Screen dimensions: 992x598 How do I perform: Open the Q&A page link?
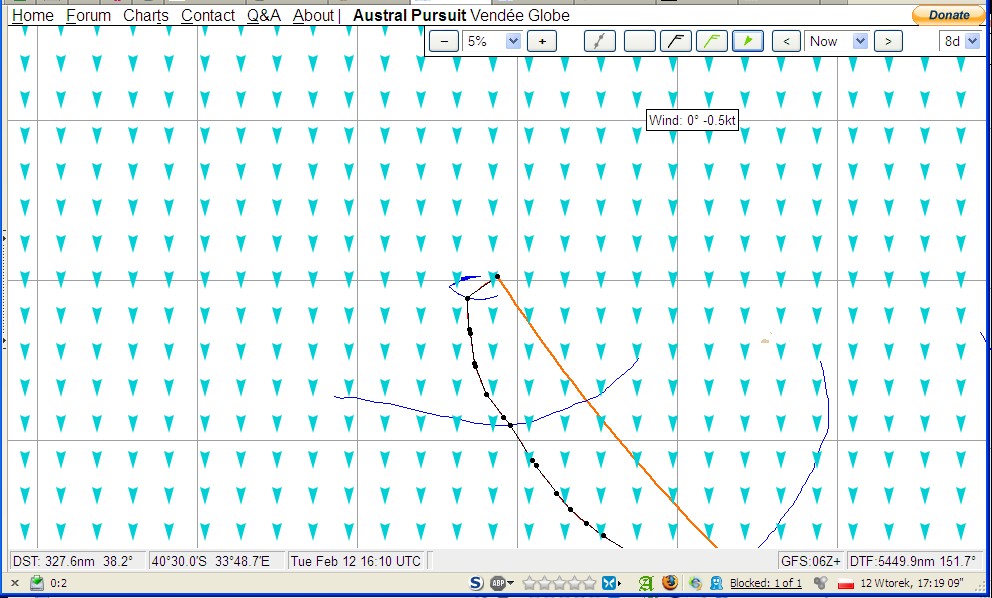264,15
